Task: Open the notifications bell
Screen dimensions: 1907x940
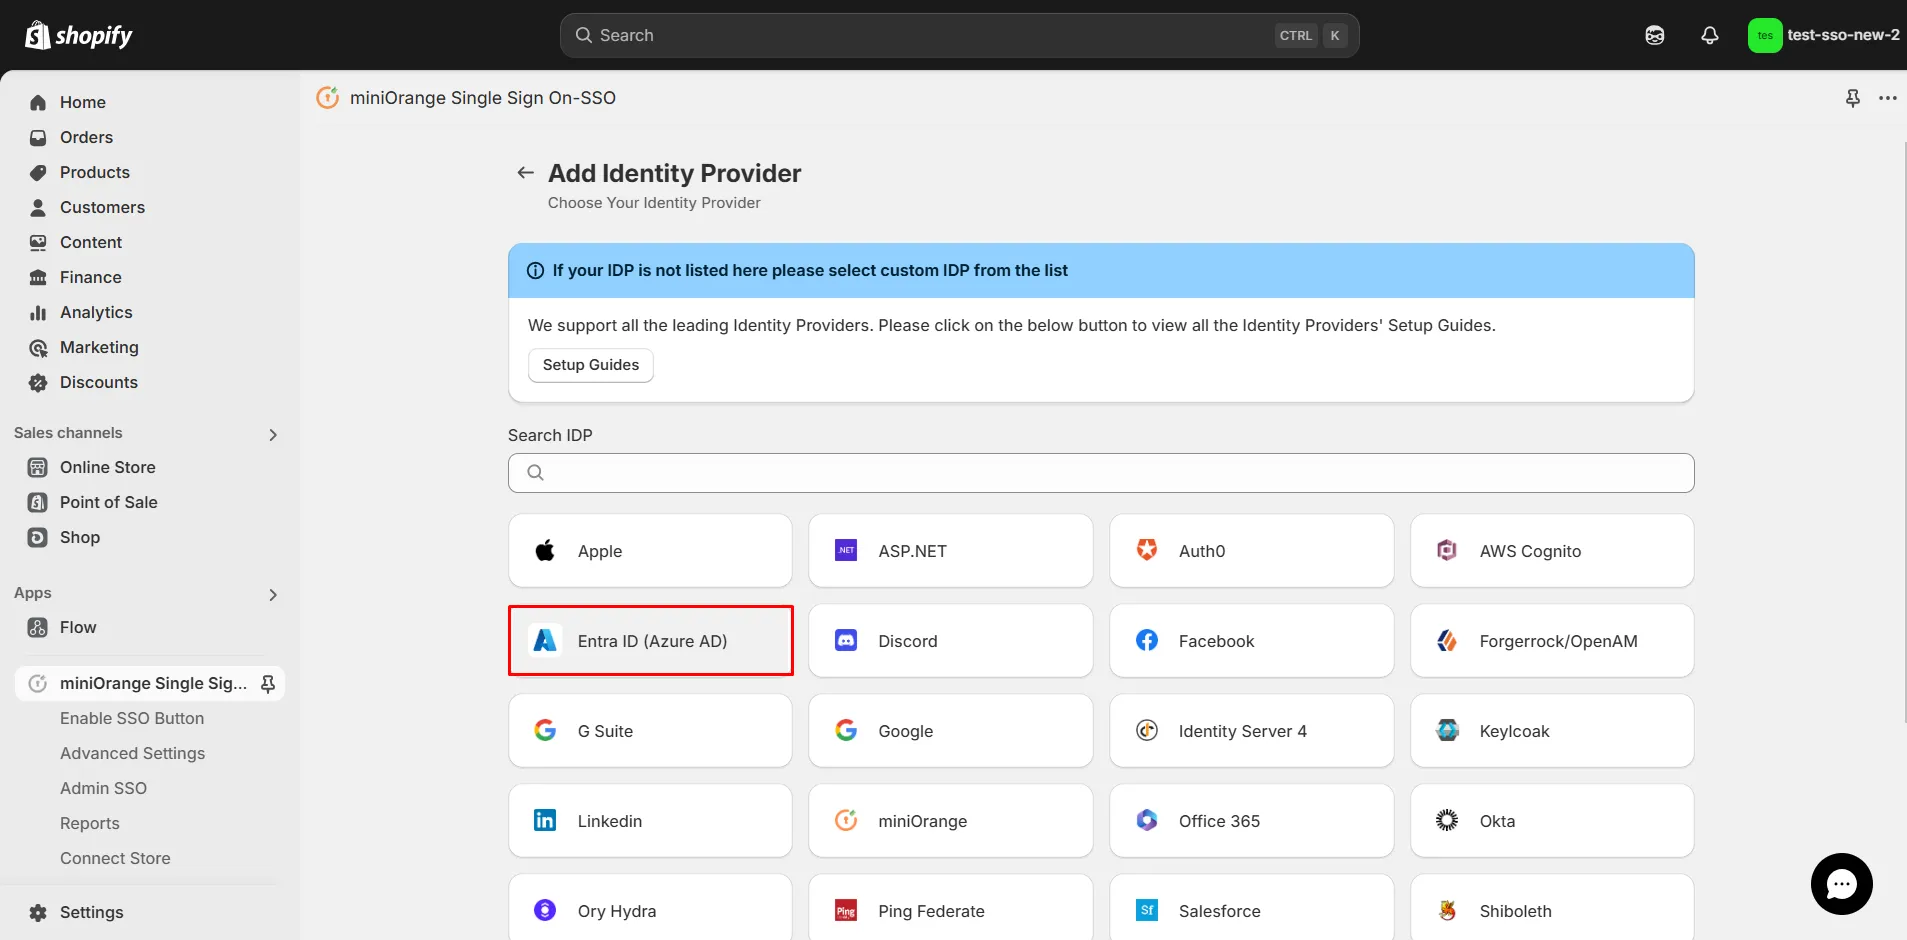Action: 1710,35
